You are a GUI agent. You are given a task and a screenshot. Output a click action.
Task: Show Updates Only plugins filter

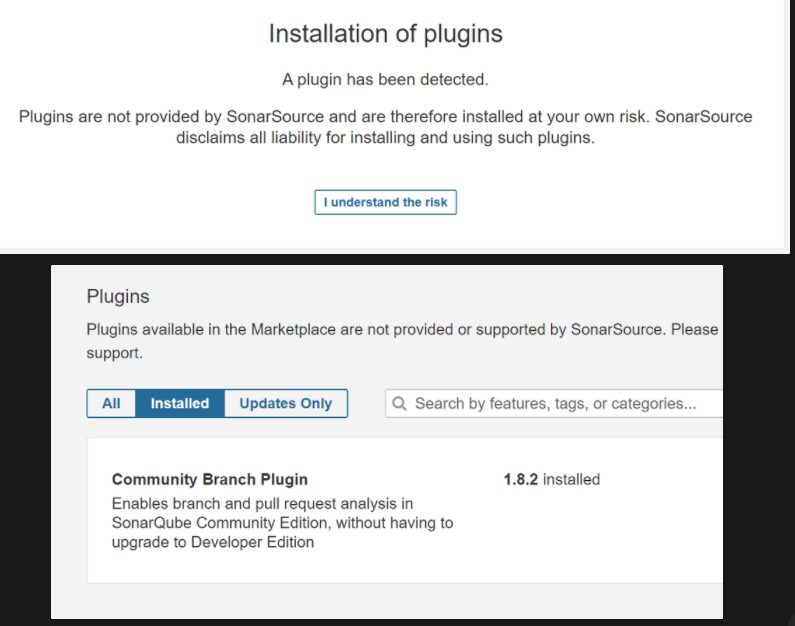pyautogui.click(x=285, y=403)
